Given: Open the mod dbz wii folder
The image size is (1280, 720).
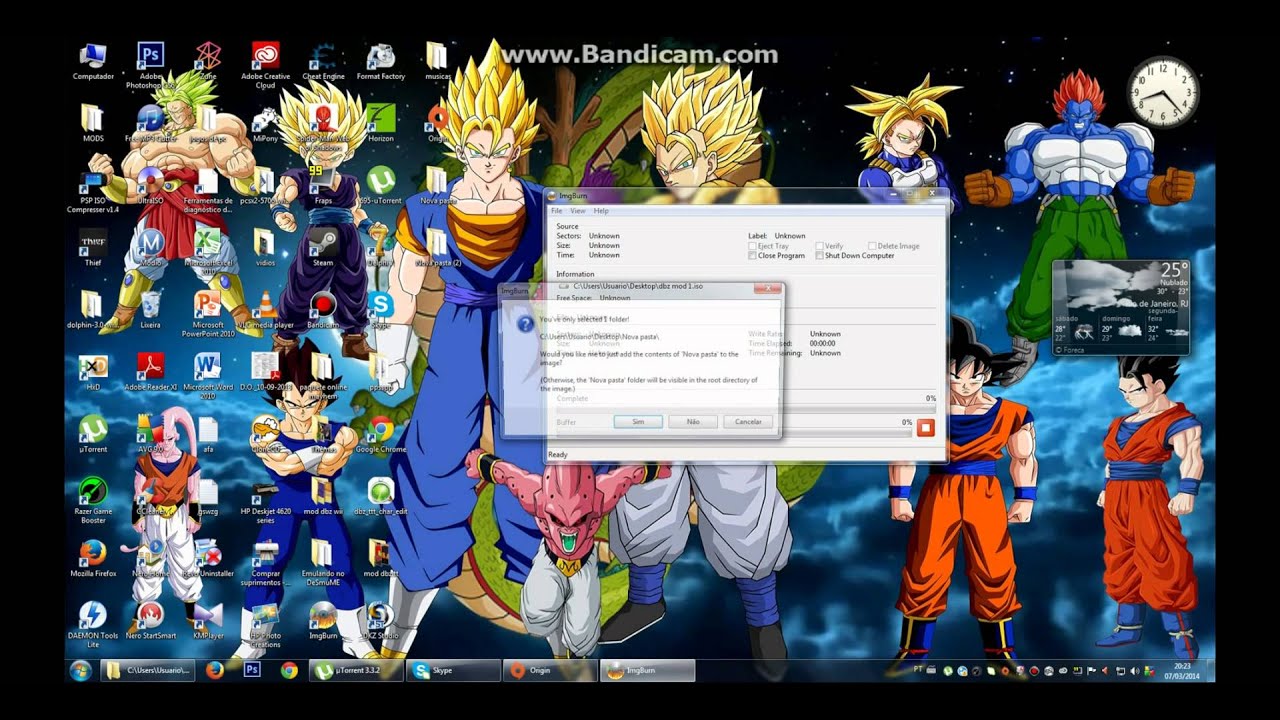Looking at the screenshot, I should pos(323,496).
